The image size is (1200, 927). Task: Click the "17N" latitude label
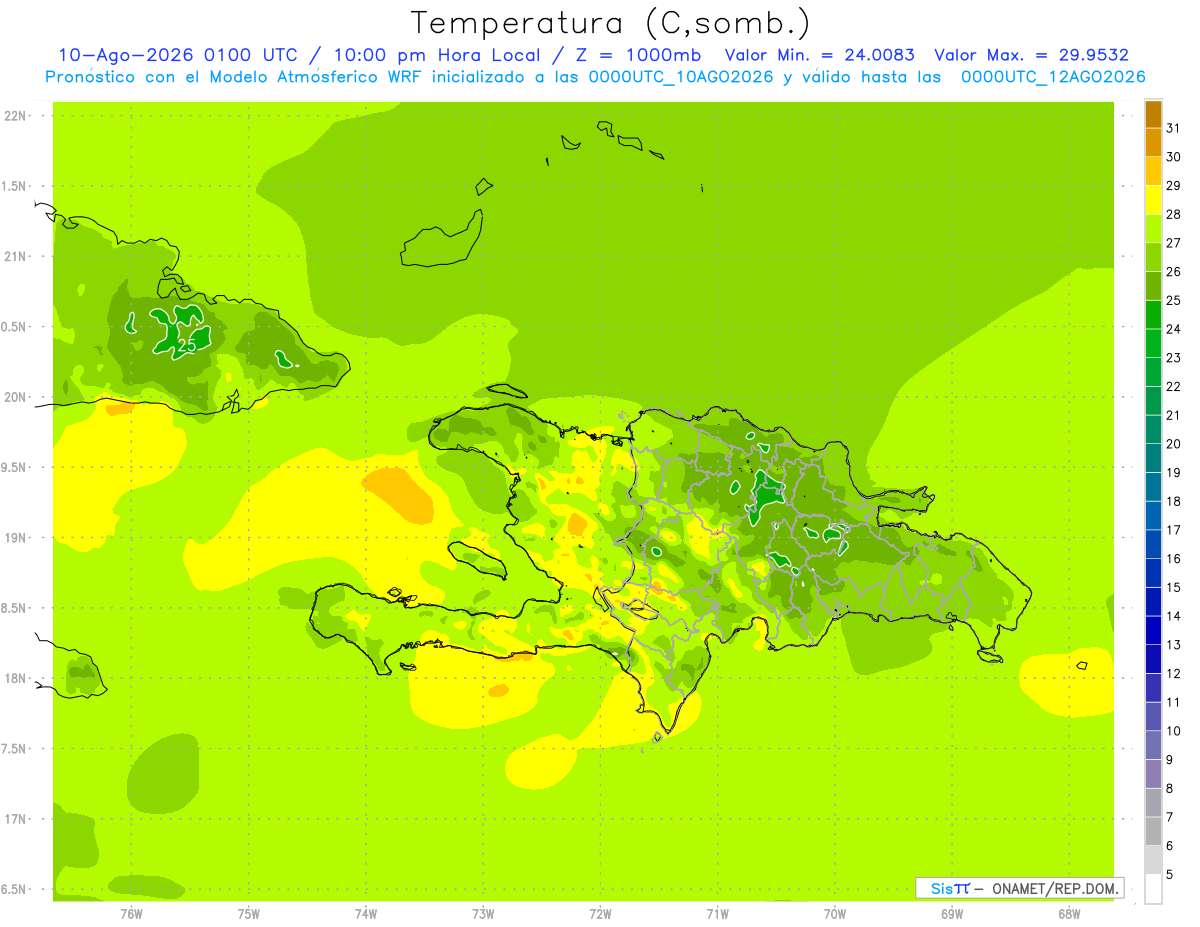tap(17, 819)
